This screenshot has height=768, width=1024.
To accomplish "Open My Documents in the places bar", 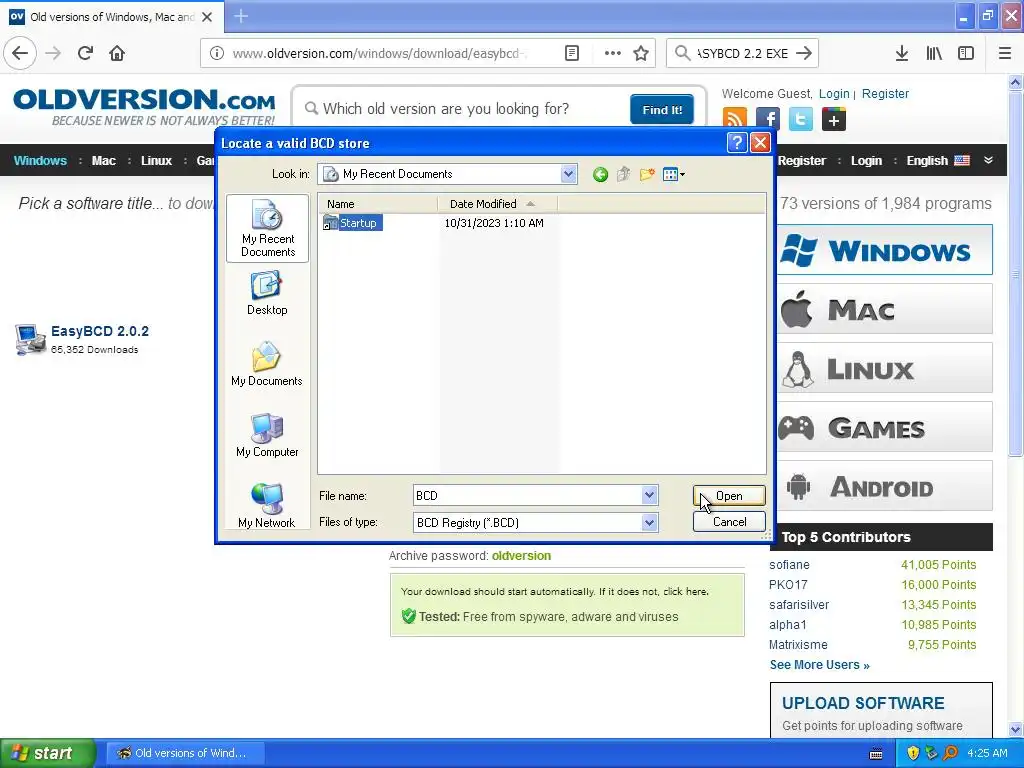I will coord(267,364).
